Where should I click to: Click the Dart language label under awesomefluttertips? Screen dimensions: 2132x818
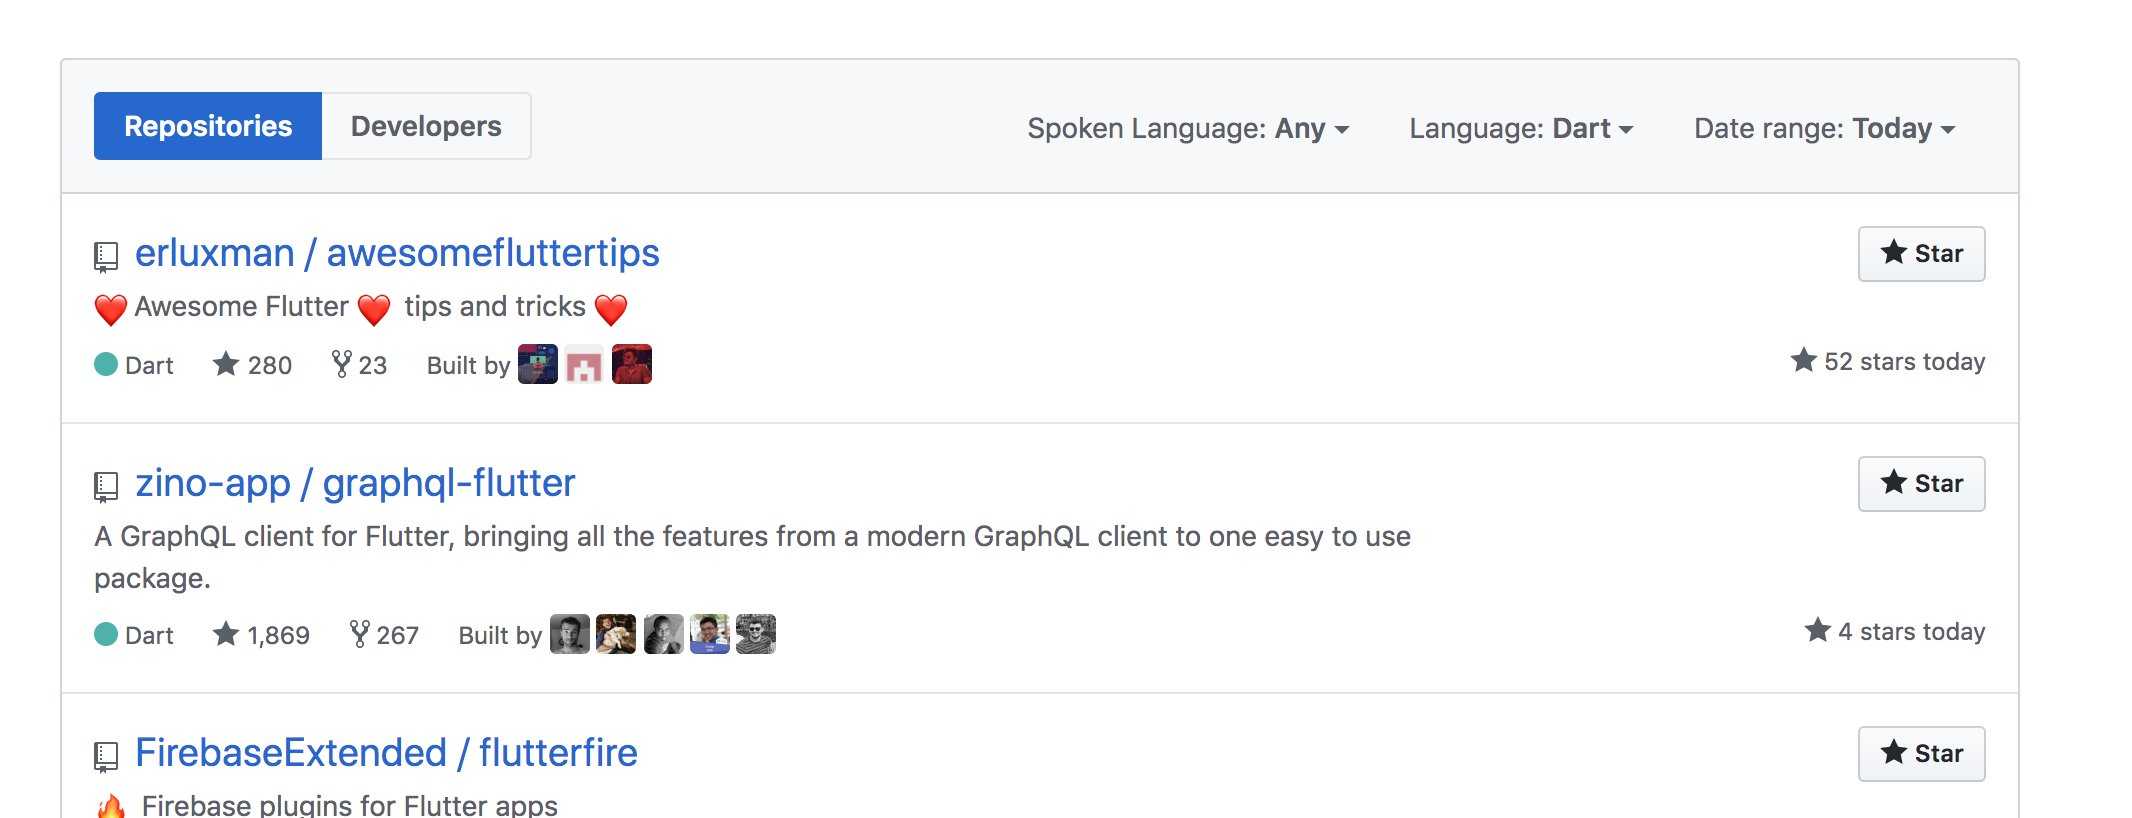(x=149, y=366)
